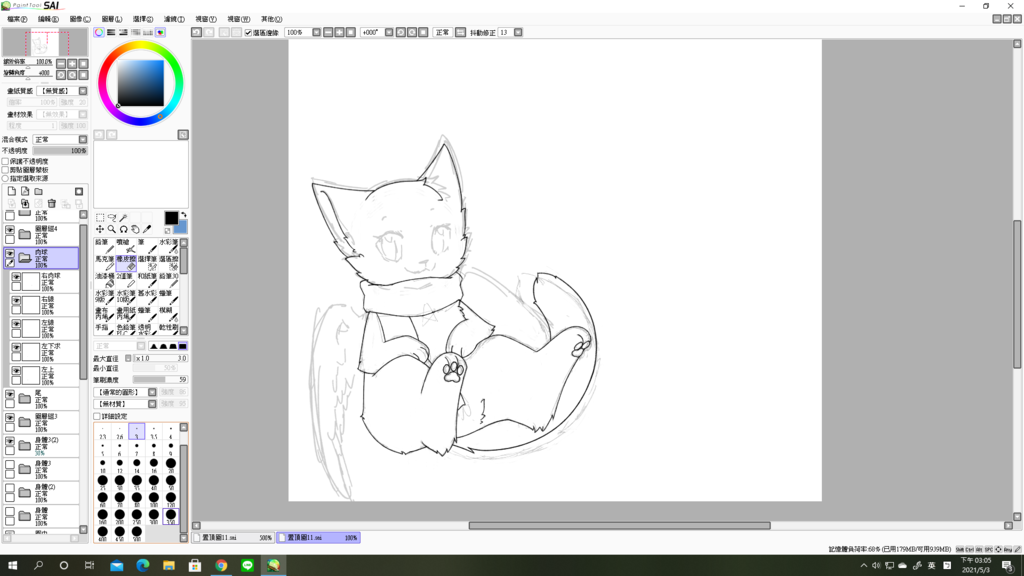Select the zoom magnifier tool

pyautogui.click(x=112, y=229)
